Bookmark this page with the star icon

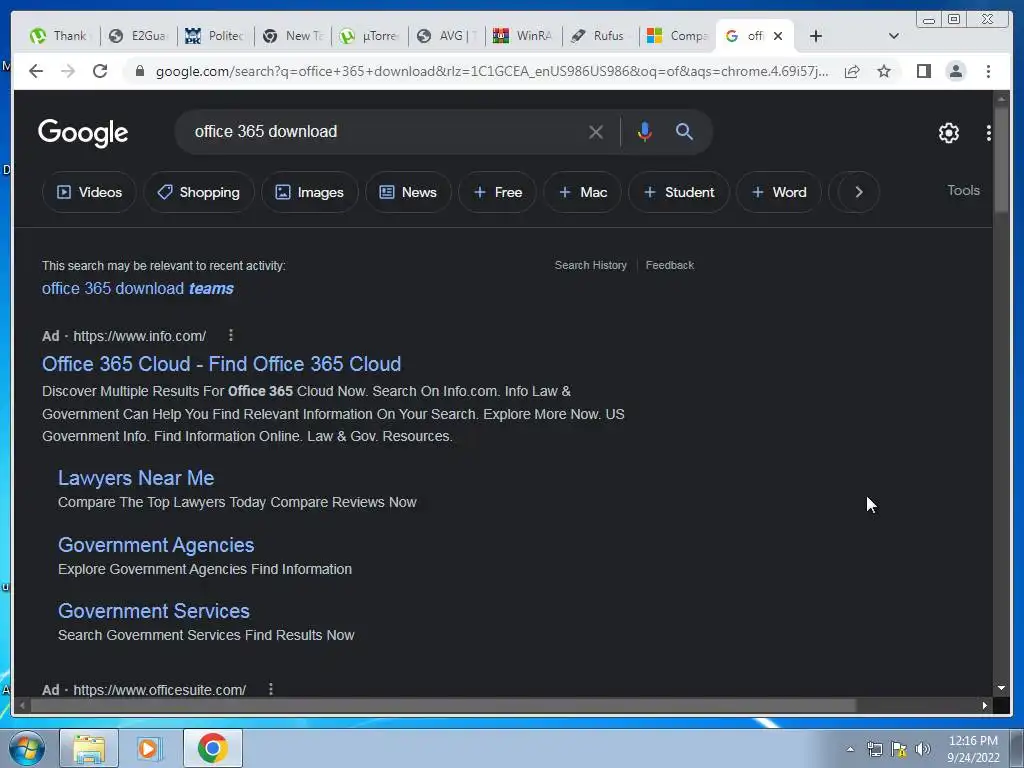[884, 71]
